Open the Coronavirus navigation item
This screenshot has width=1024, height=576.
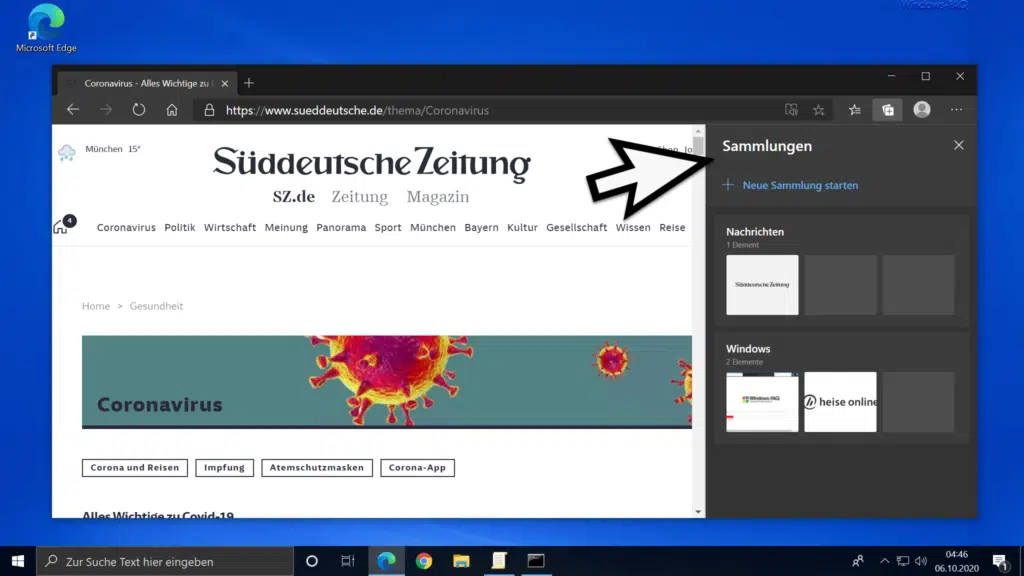(126, 227)
